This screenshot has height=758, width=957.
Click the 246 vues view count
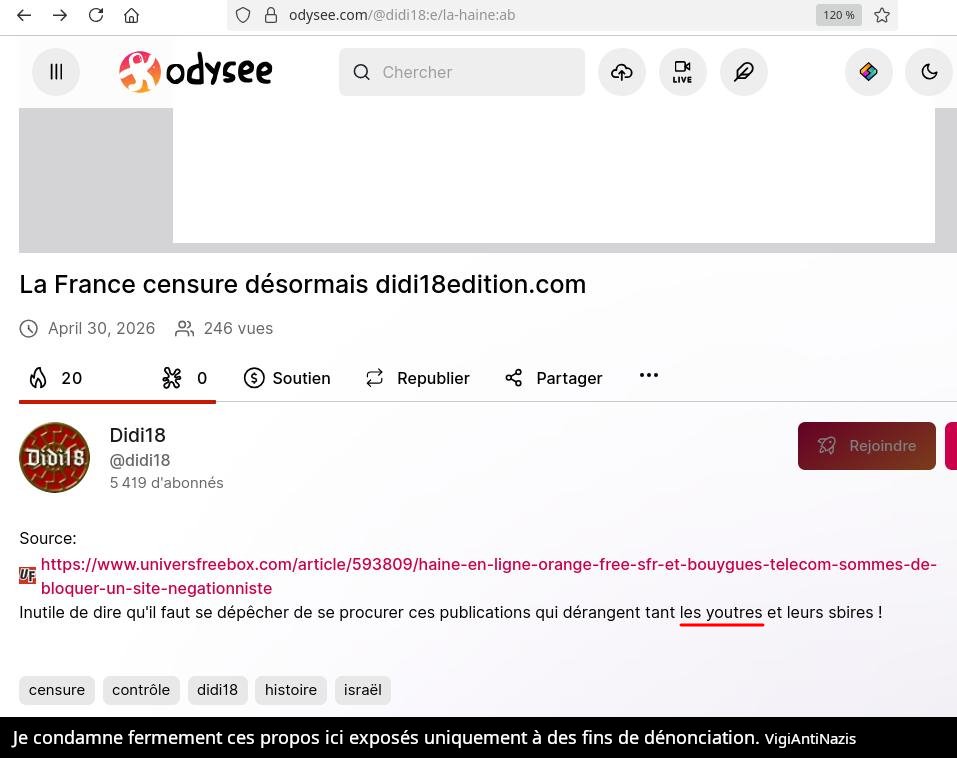click(x=238, y=328)
